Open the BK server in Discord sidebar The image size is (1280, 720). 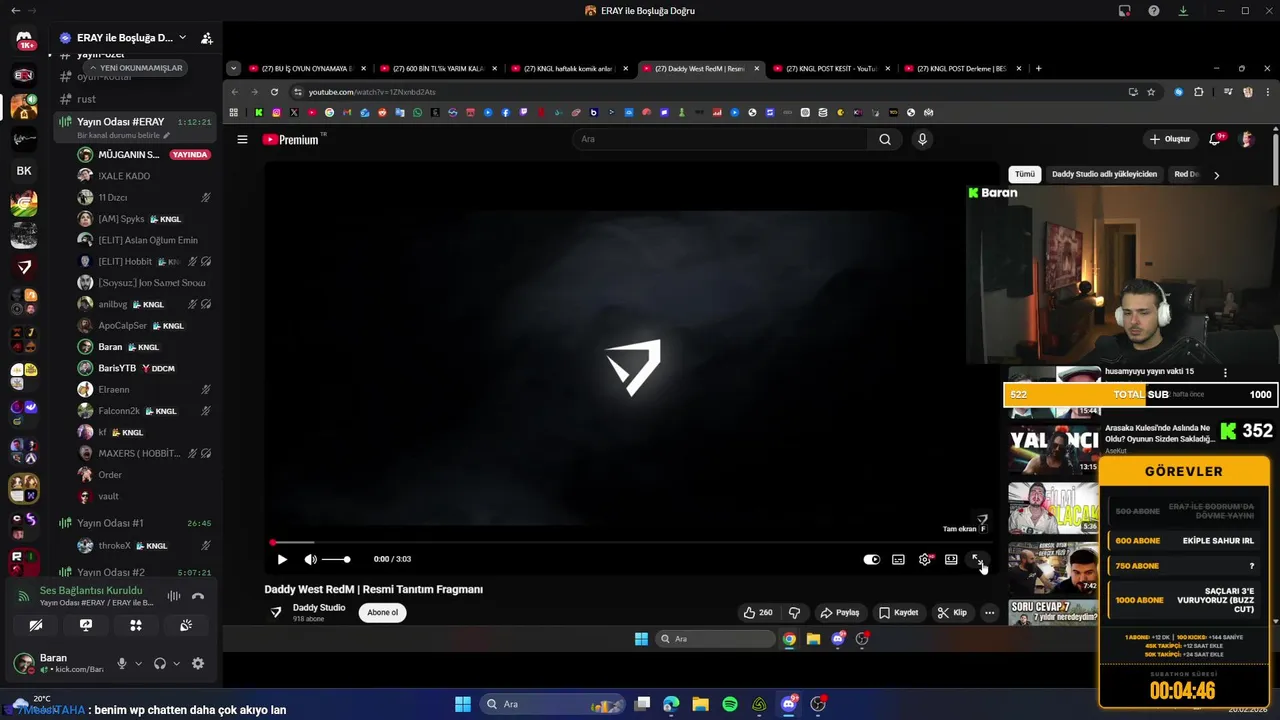(x=24, y=171)
